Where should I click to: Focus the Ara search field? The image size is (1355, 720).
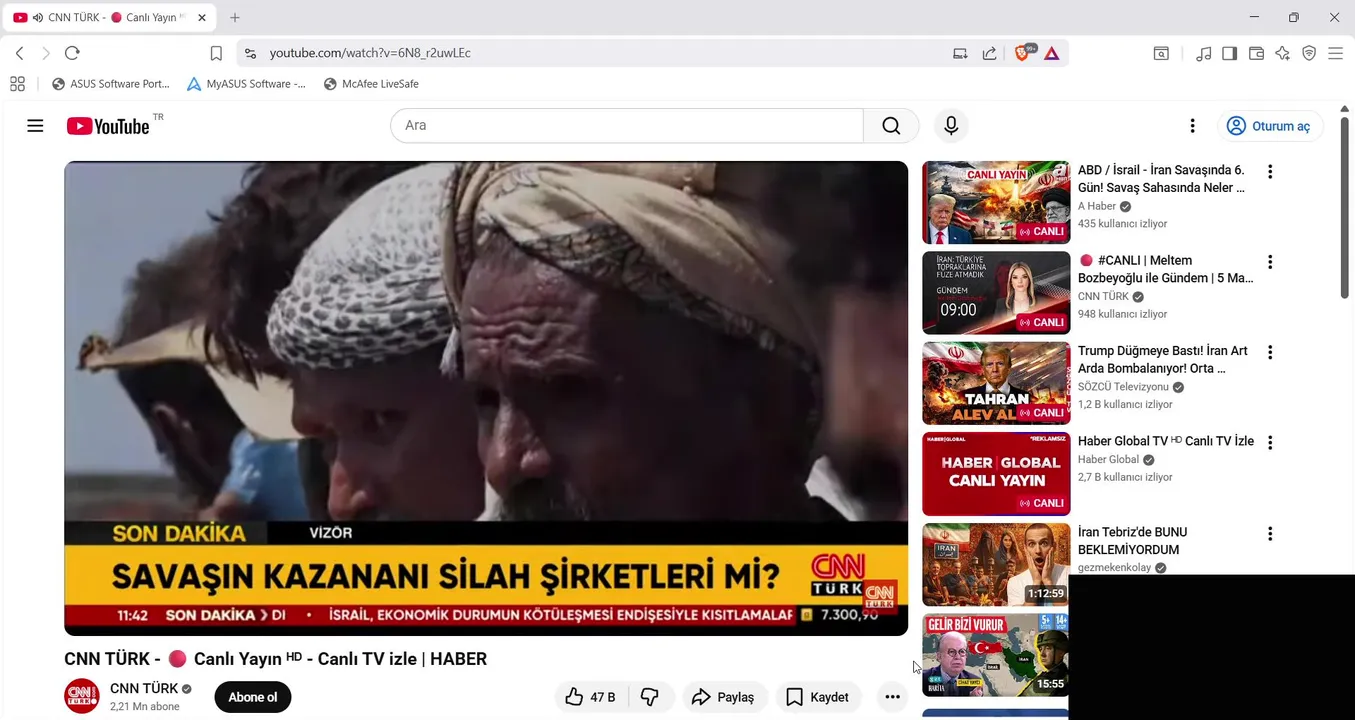point(627,126)
